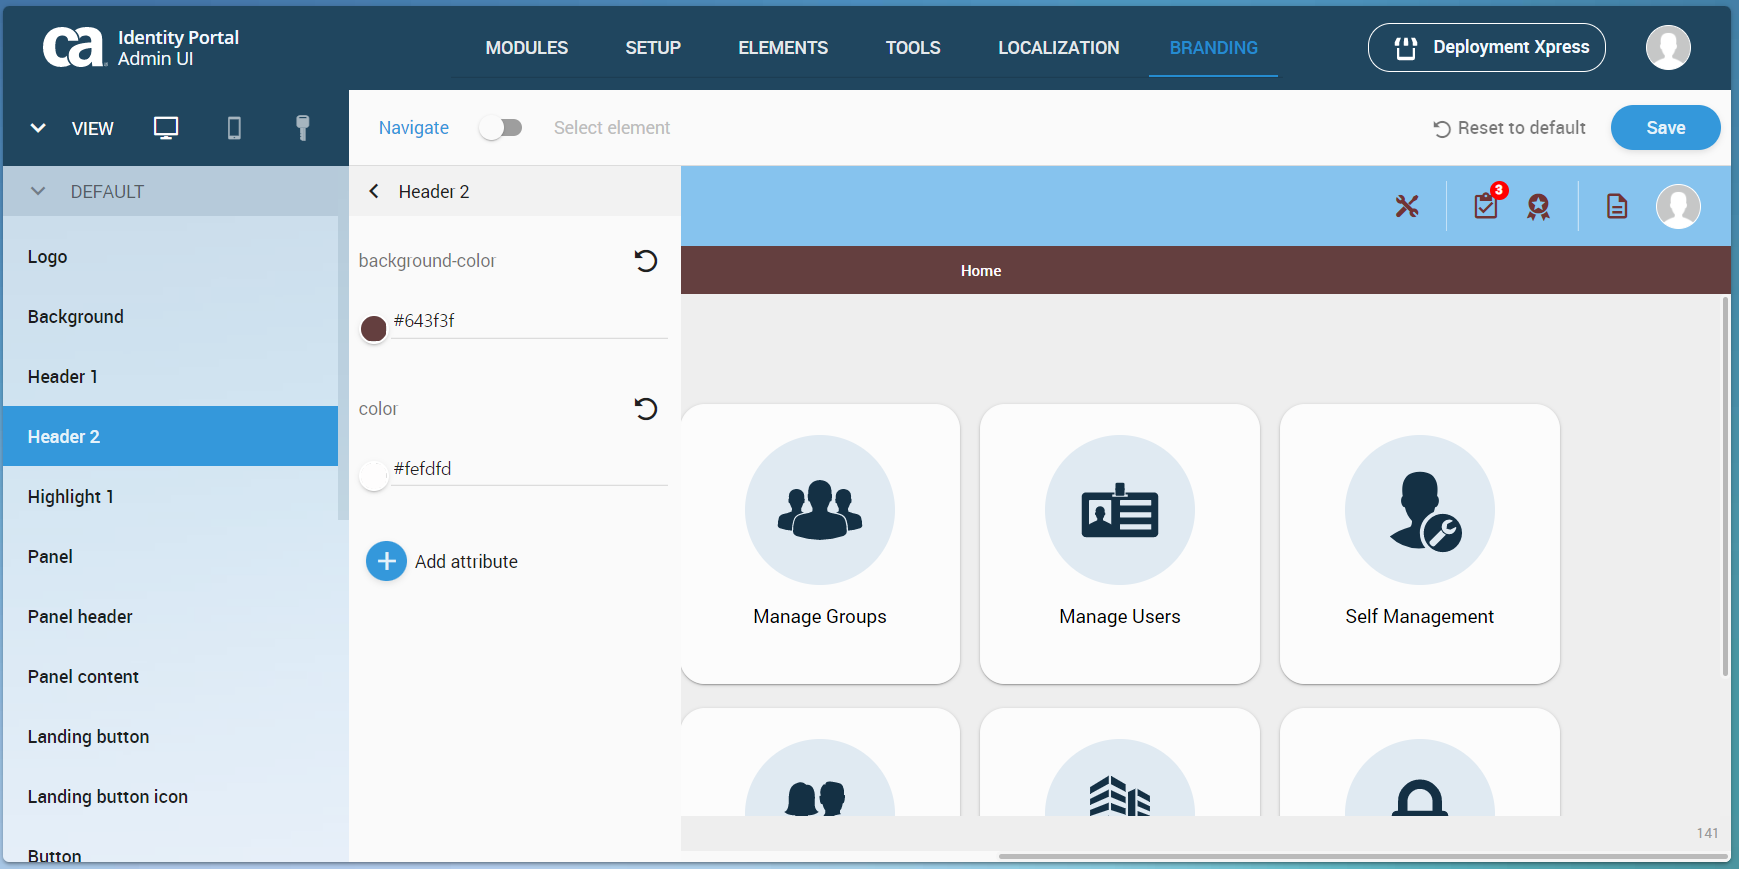Click the CA logo icon

[x=74, y=47]
